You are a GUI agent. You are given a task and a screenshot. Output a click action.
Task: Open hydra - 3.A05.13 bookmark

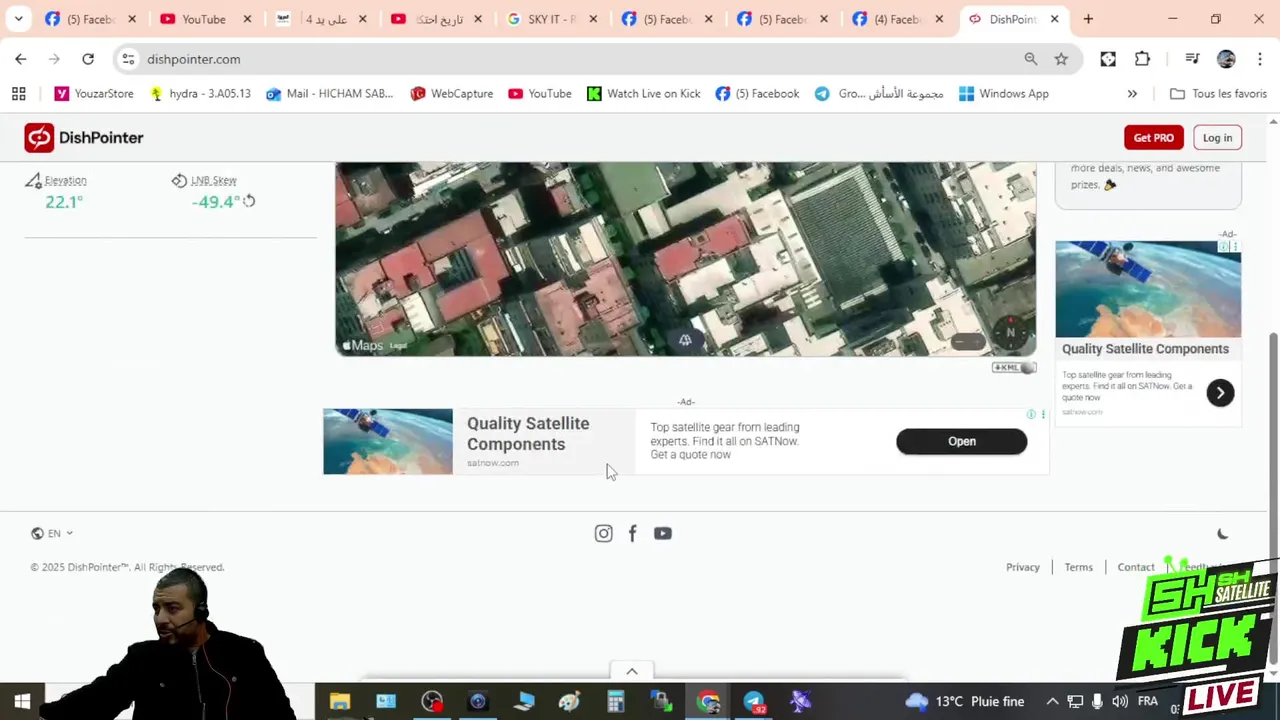[200, 94]
